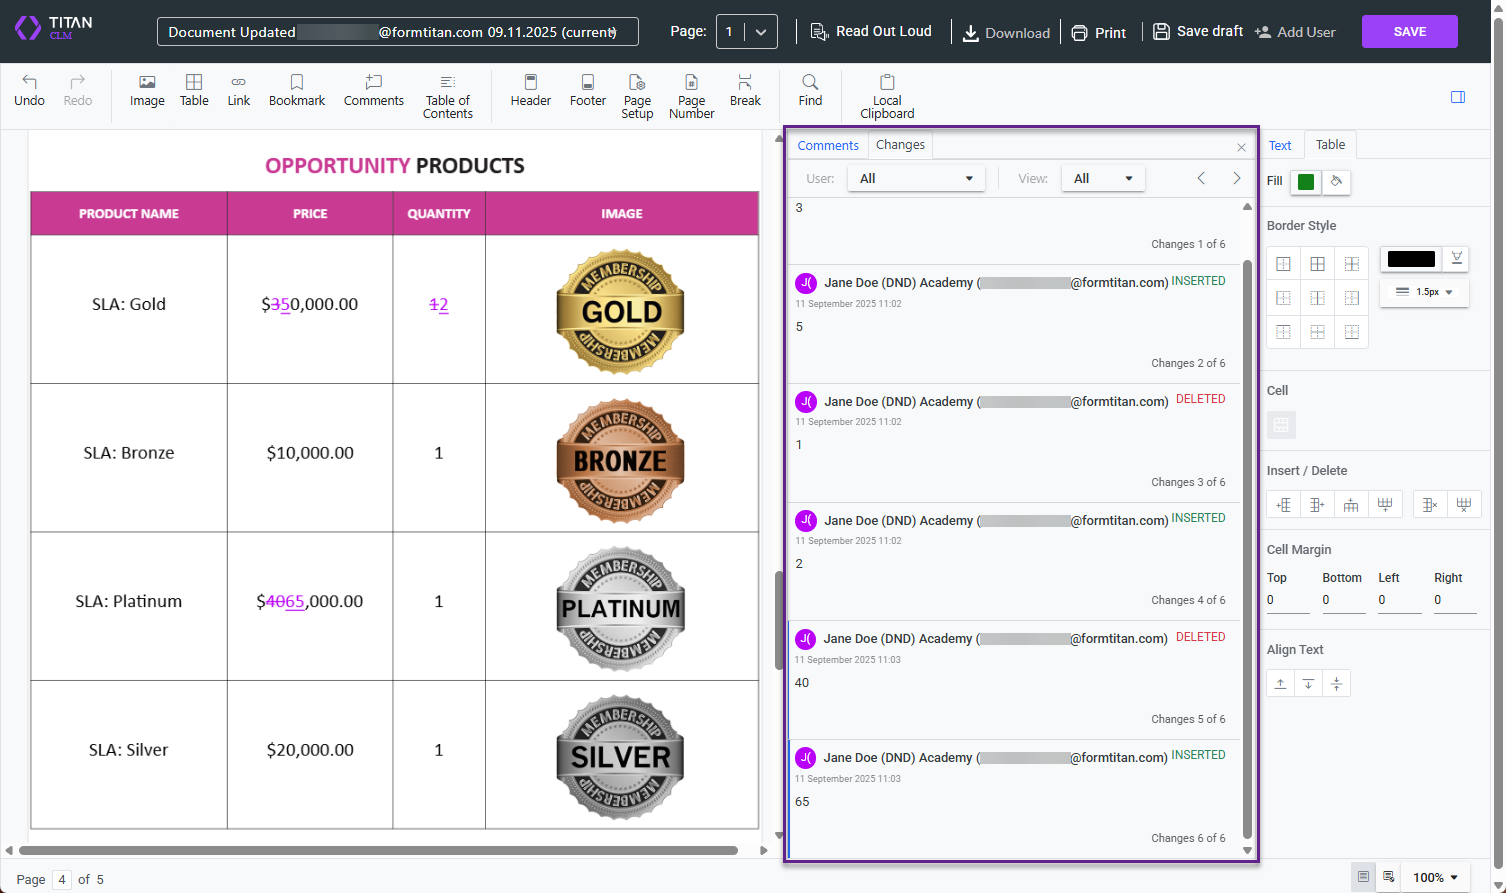Viewport: 1506px width, 893px height.
Task: Click the Save draft button
Action: [1198, 32]
